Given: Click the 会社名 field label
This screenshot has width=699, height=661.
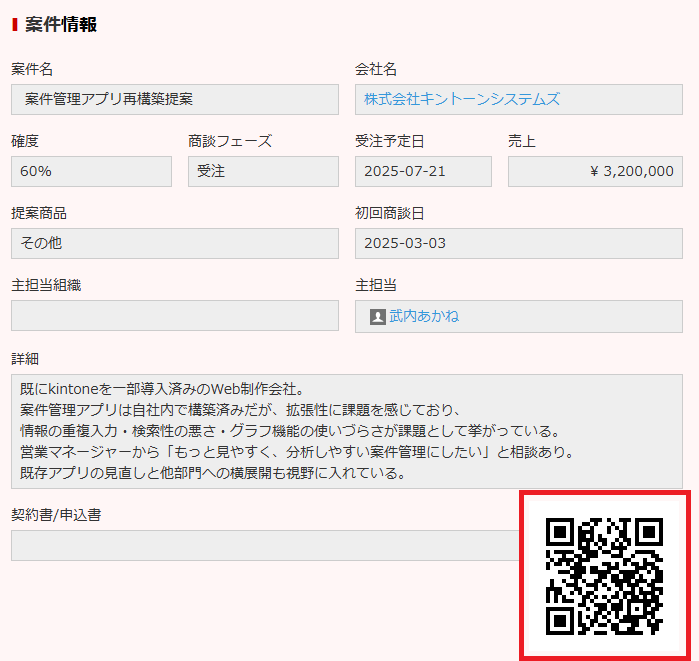Looking at the screenshot, I should click(376, 69).
